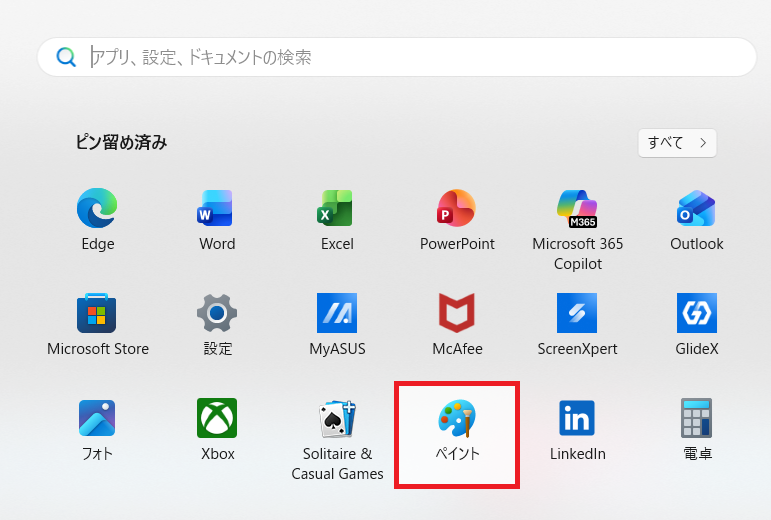Open Solitaire & Casual Games

337,439
